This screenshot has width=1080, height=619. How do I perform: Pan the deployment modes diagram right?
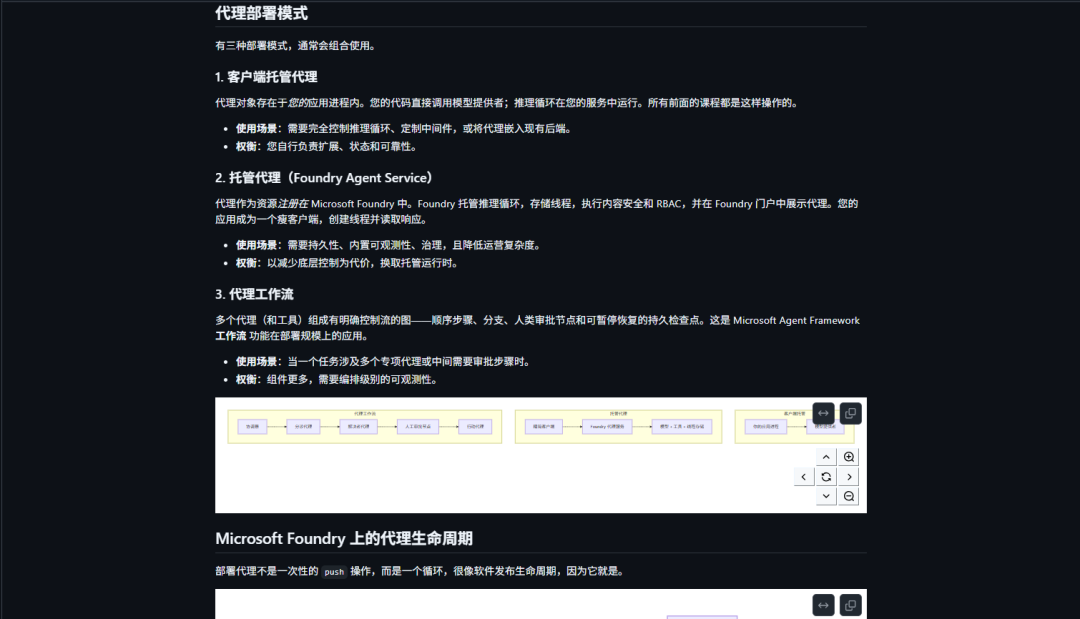tap(849, 476)
